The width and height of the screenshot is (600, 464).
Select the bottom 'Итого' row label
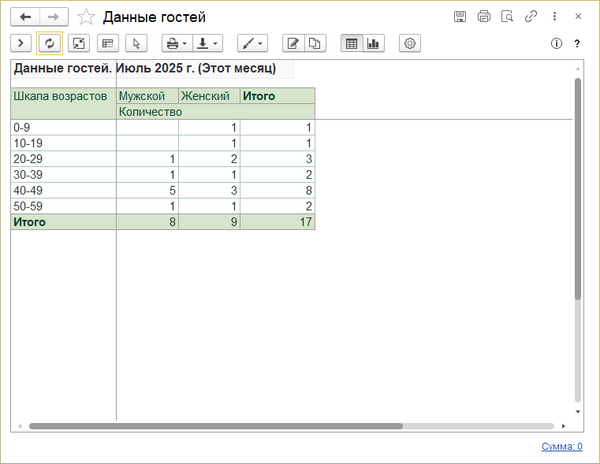64,222
